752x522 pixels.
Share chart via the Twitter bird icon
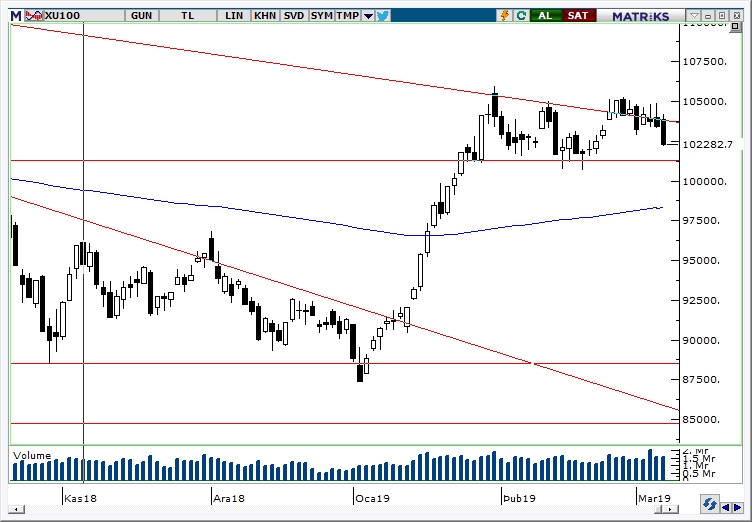click(383, 16)
